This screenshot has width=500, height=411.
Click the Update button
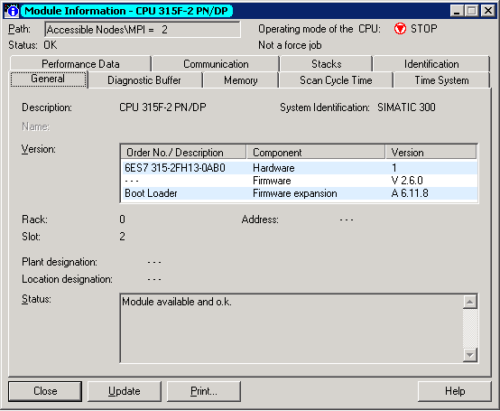[124, 391]
